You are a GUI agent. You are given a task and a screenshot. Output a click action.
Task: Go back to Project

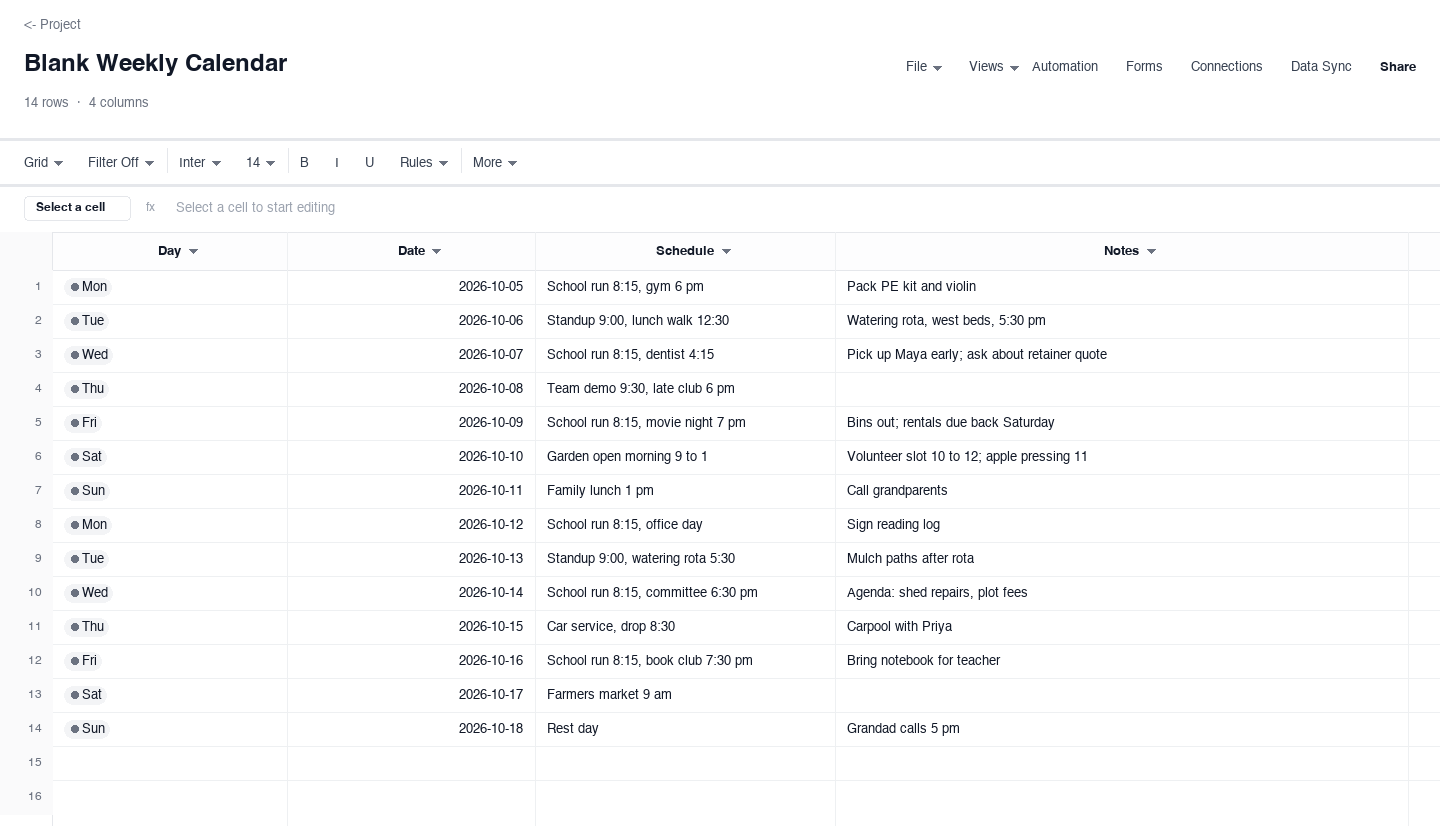click(52, 24)
